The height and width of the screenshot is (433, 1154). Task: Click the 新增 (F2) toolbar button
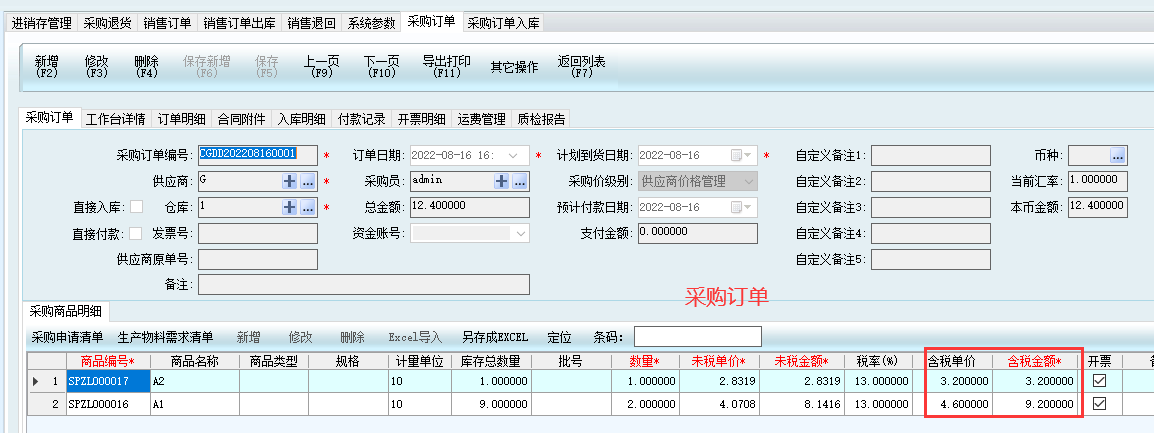pyautogui.click(x=47, y=66)
